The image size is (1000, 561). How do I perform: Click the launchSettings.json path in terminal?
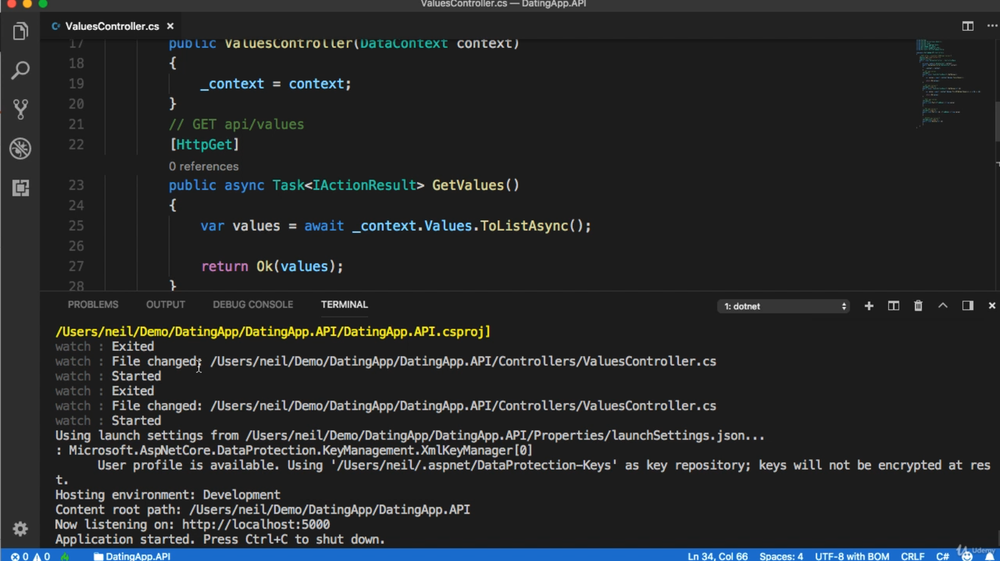505,436
